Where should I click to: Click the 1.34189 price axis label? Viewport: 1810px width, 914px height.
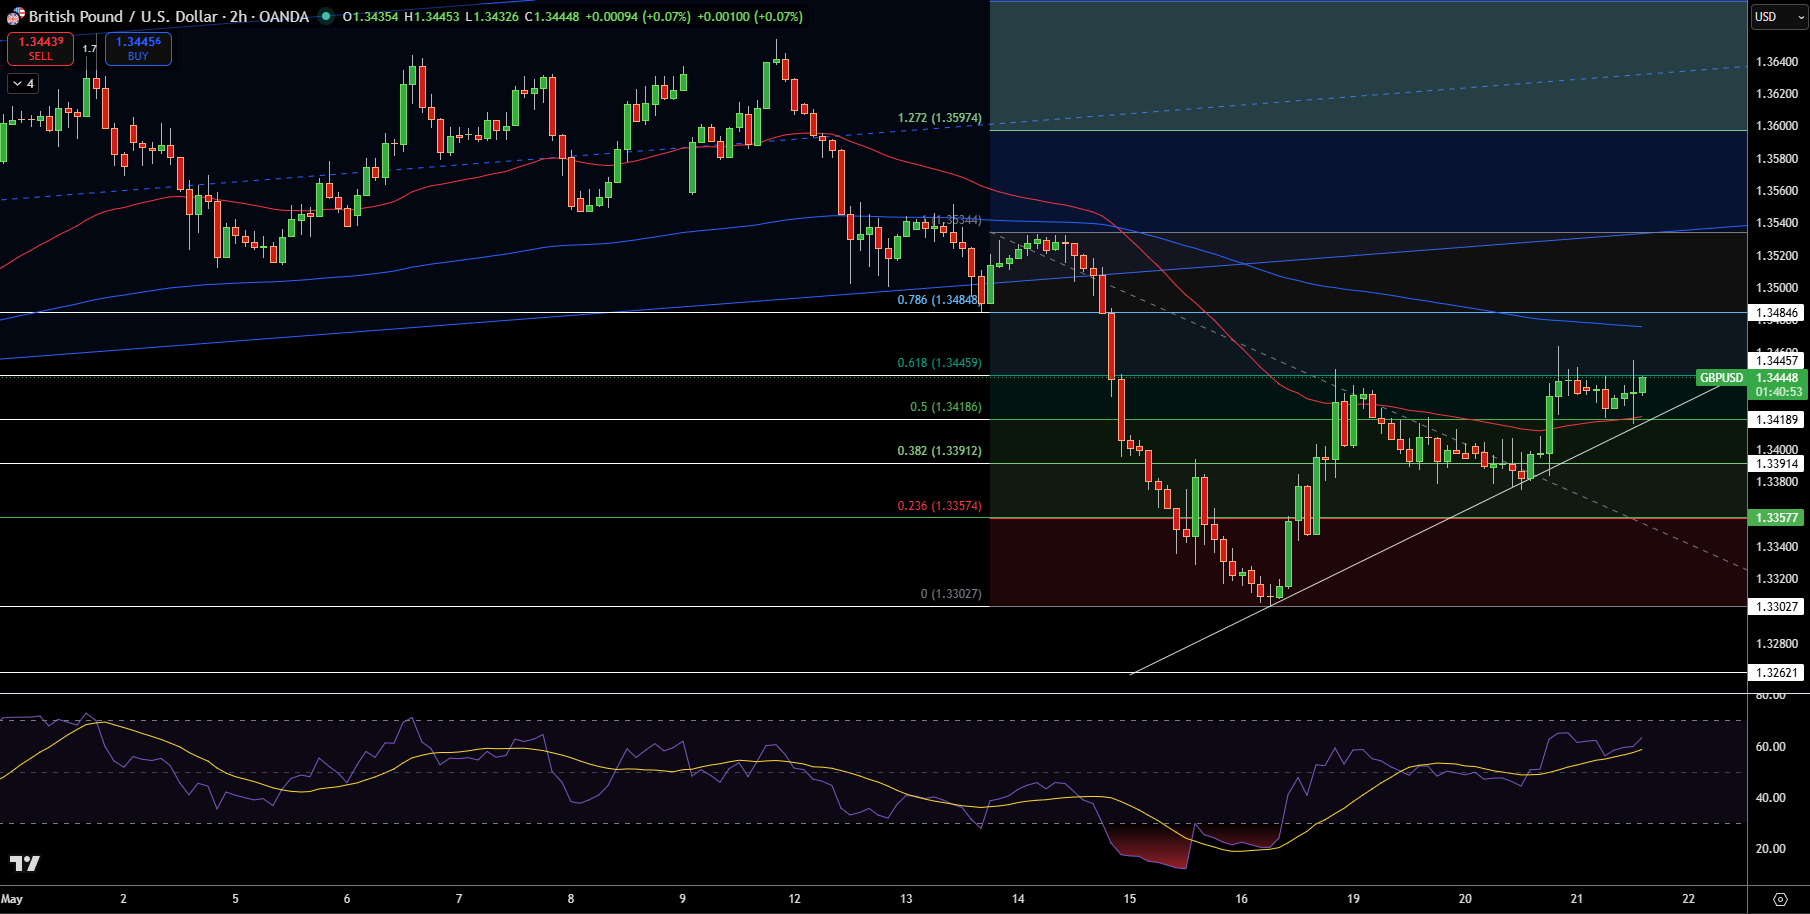(x=1777, y=420)
